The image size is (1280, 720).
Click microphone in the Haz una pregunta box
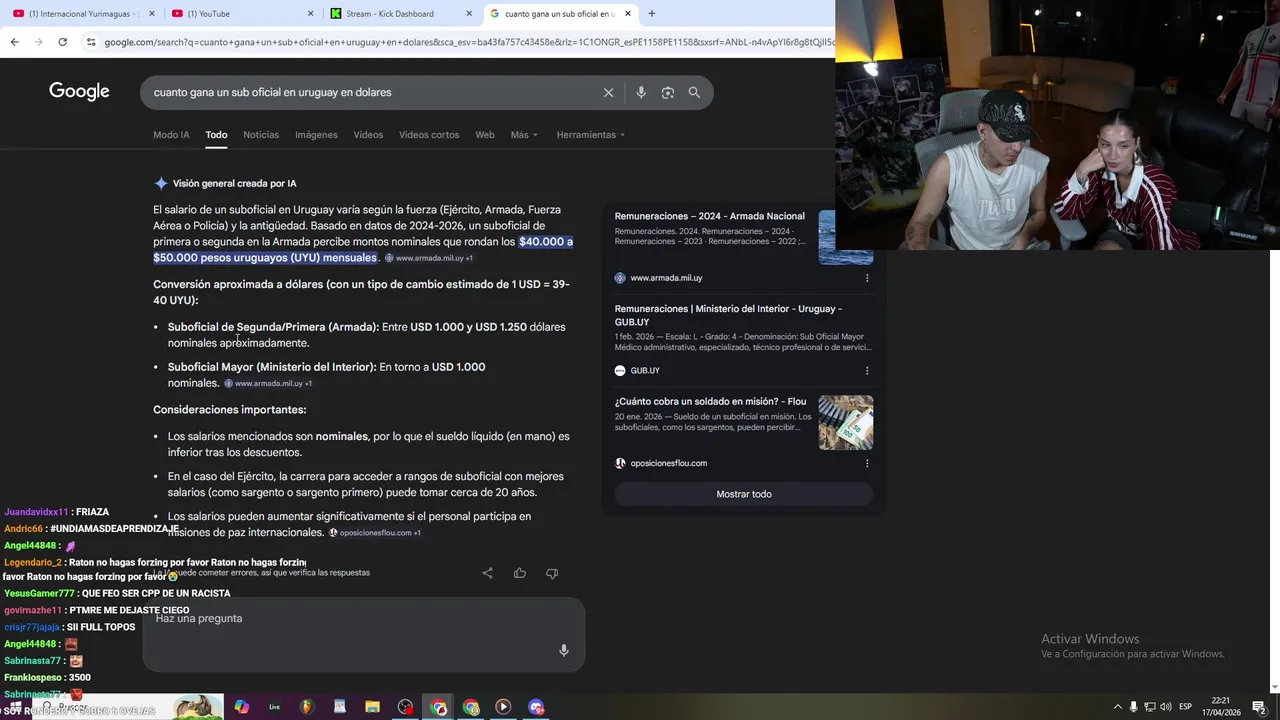564,650
